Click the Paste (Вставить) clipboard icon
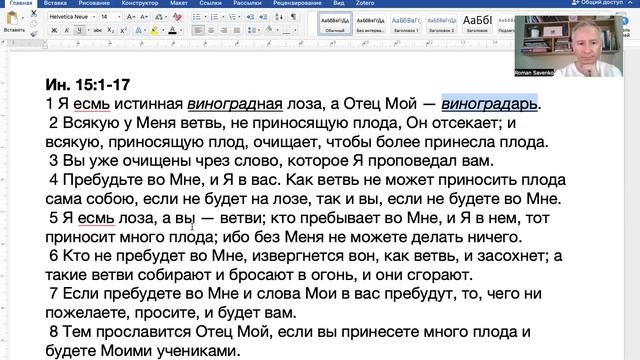This screenshot has width=640, height=360. pyautogui.click(x=13, y=18)
